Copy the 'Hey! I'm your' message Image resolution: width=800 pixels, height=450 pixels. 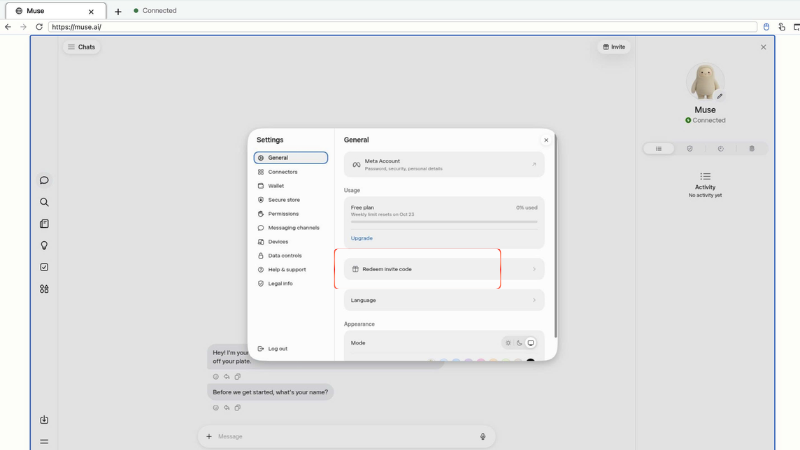click(x=237, y=377)
